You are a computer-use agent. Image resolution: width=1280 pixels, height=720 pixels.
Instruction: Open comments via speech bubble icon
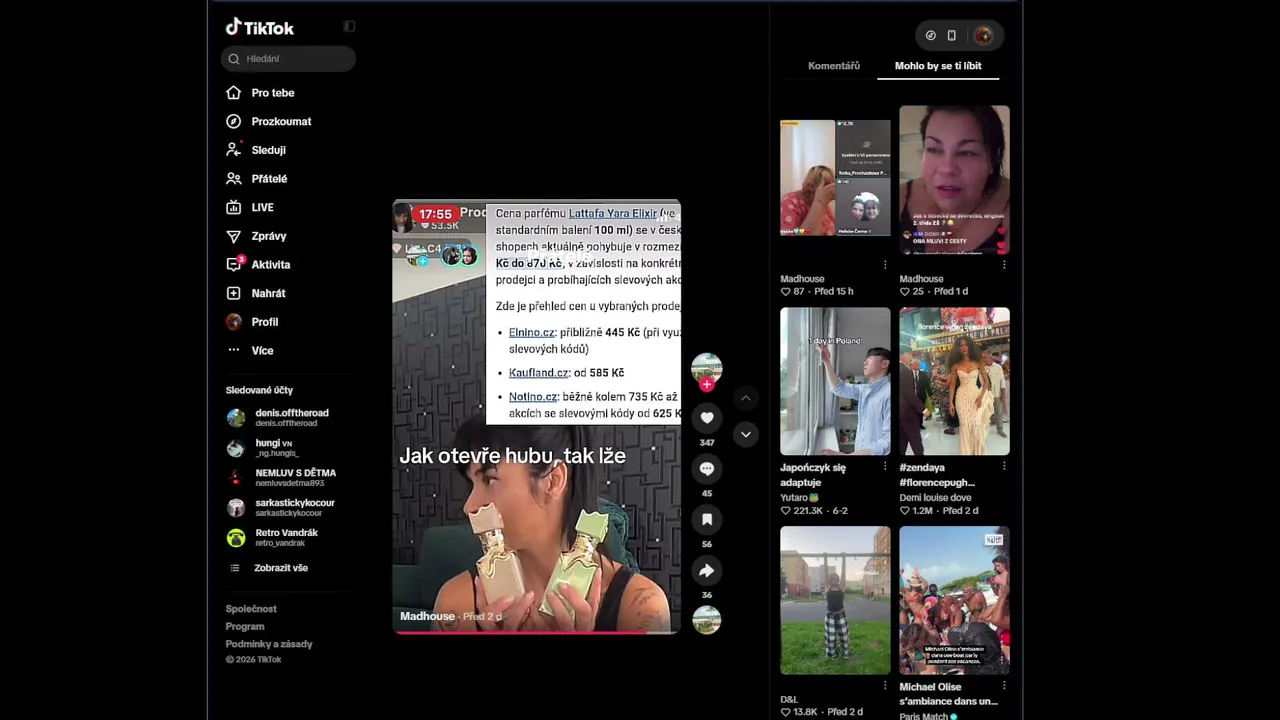point(707,469)
